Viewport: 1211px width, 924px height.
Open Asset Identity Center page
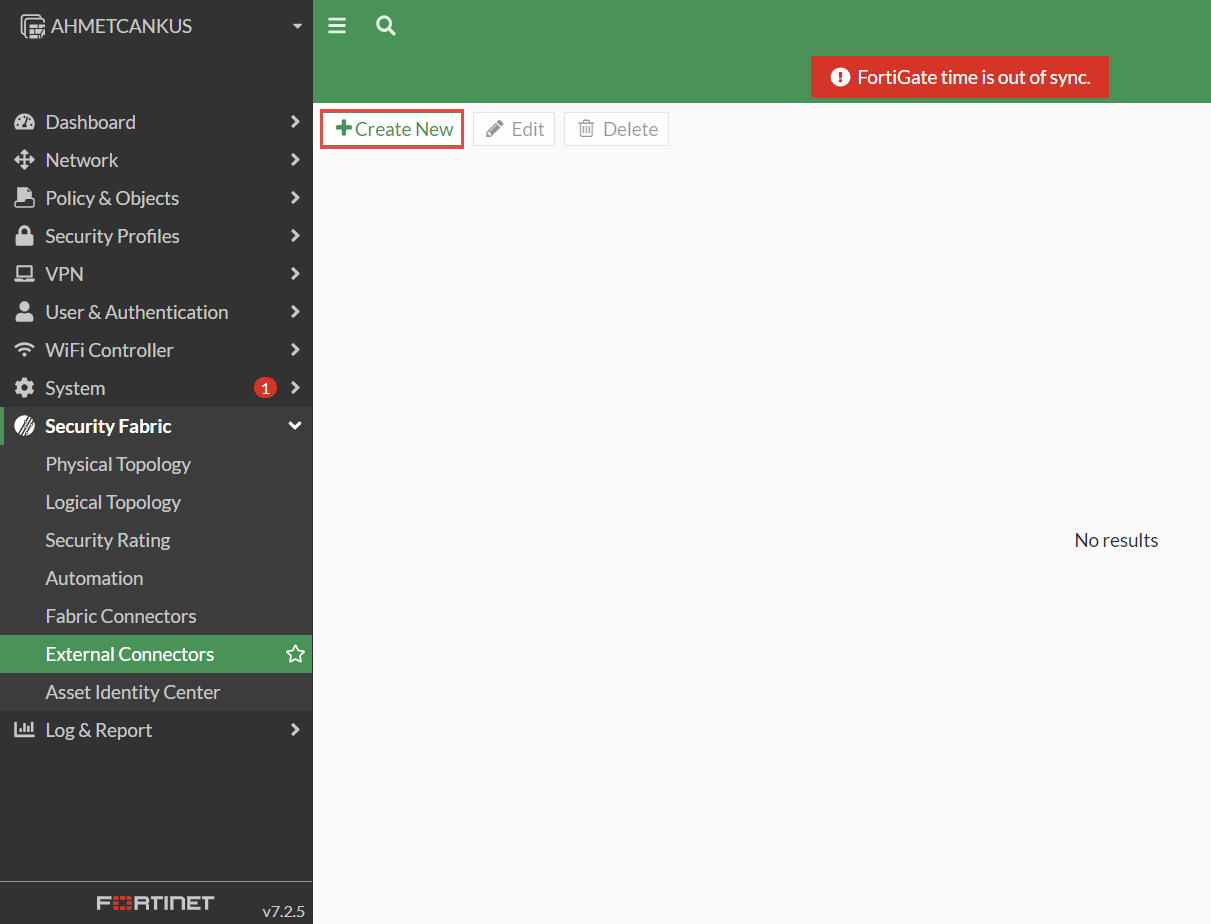[x=156, y=692]
